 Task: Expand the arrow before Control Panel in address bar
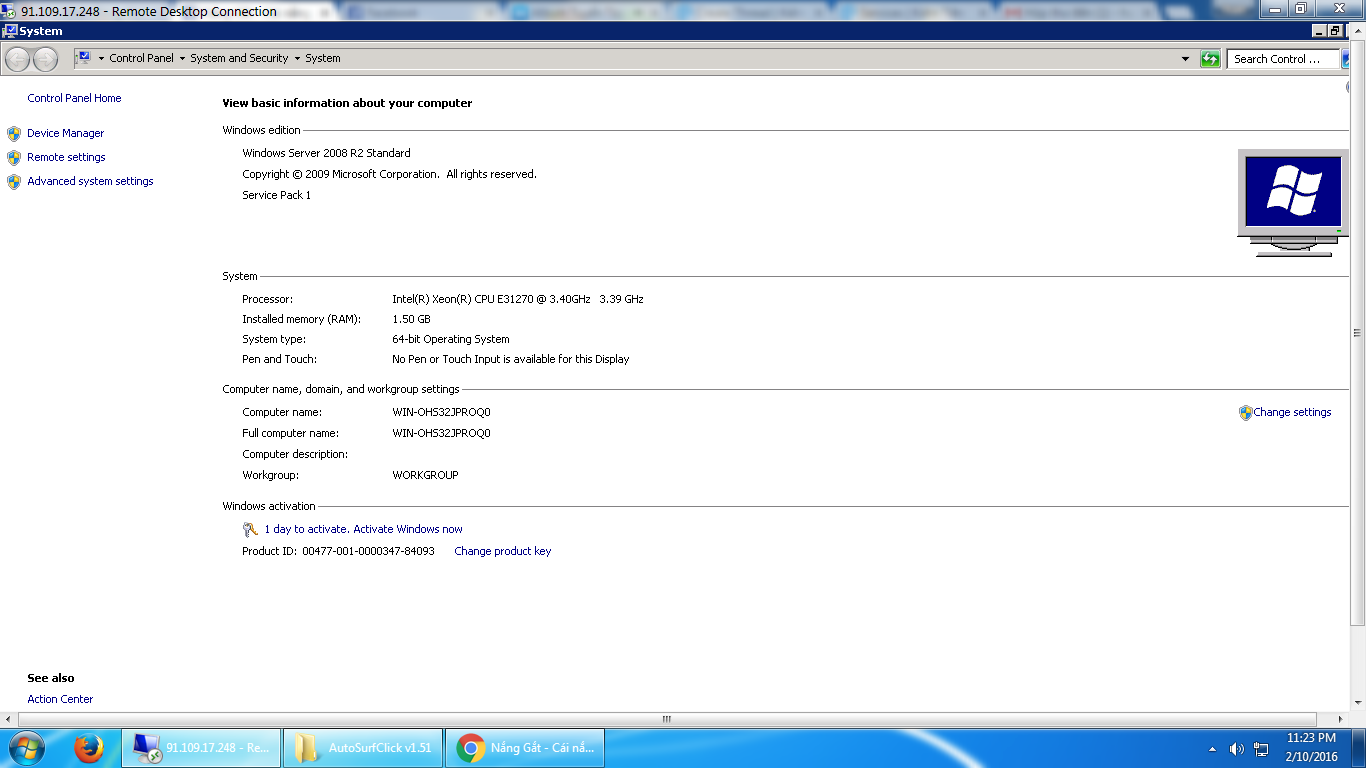(x=101, y=58)
